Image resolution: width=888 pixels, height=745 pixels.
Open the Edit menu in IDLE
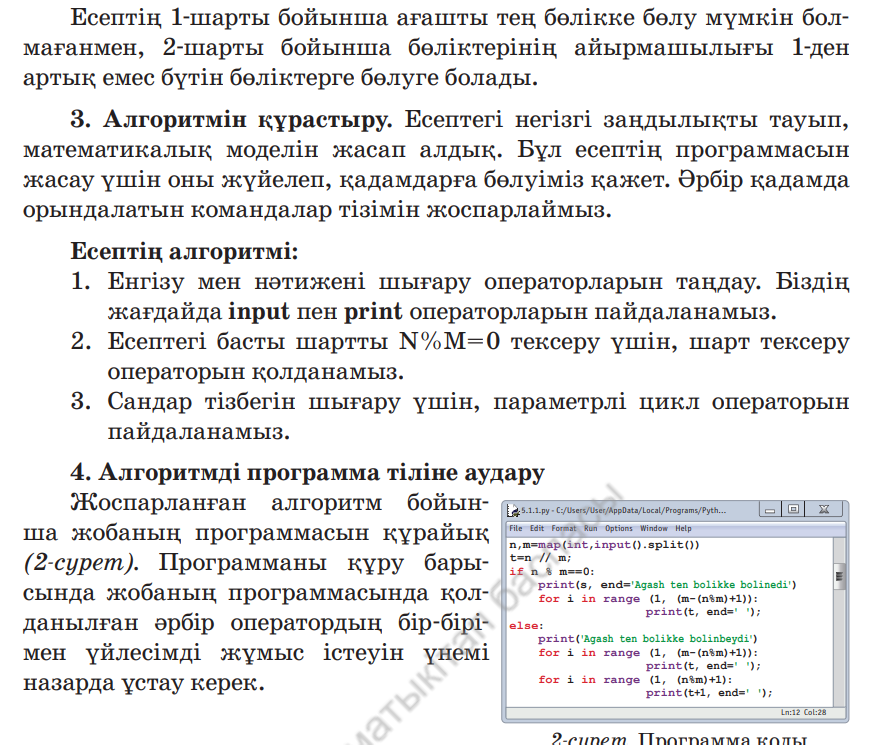tap(536, 529)
